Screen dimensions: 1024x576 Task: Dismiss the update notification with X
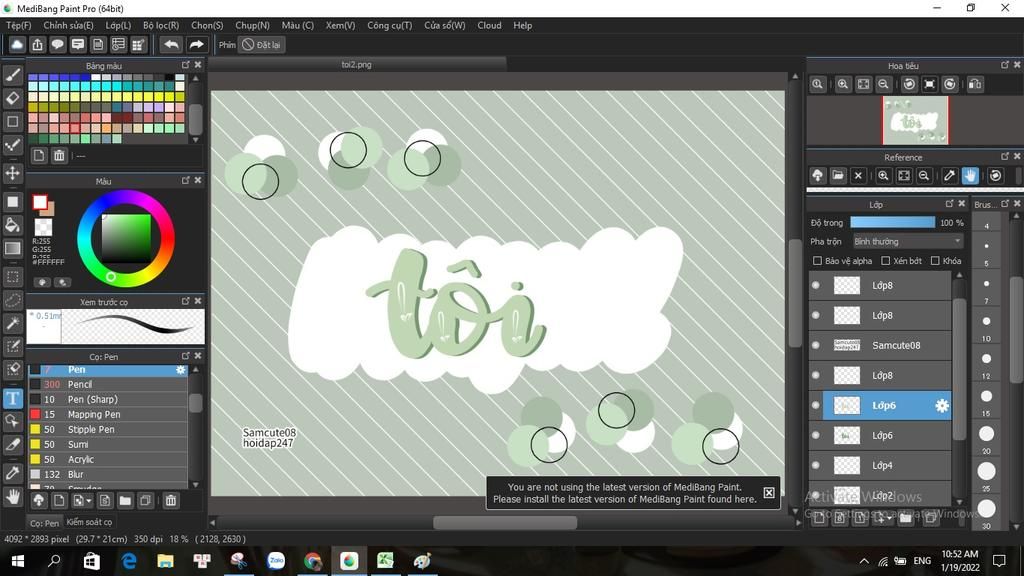click(769, 493)
